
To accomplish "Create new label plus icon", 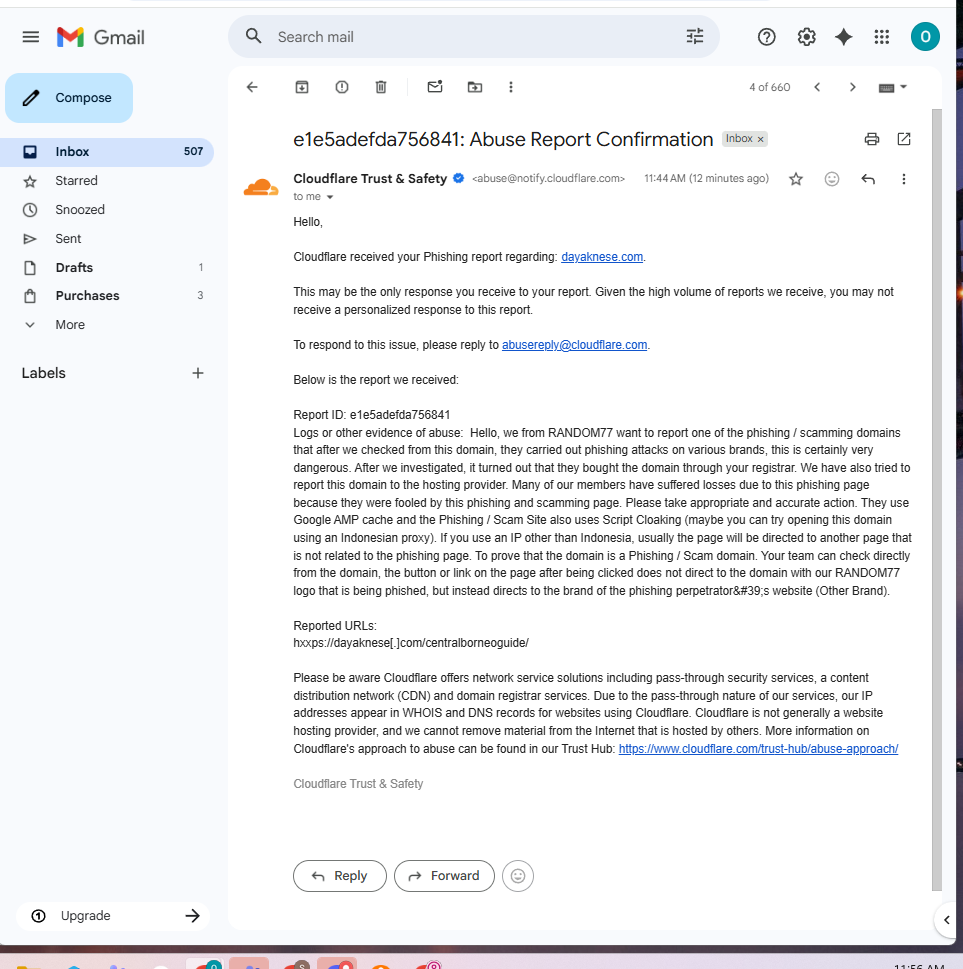I will point(198,373).
